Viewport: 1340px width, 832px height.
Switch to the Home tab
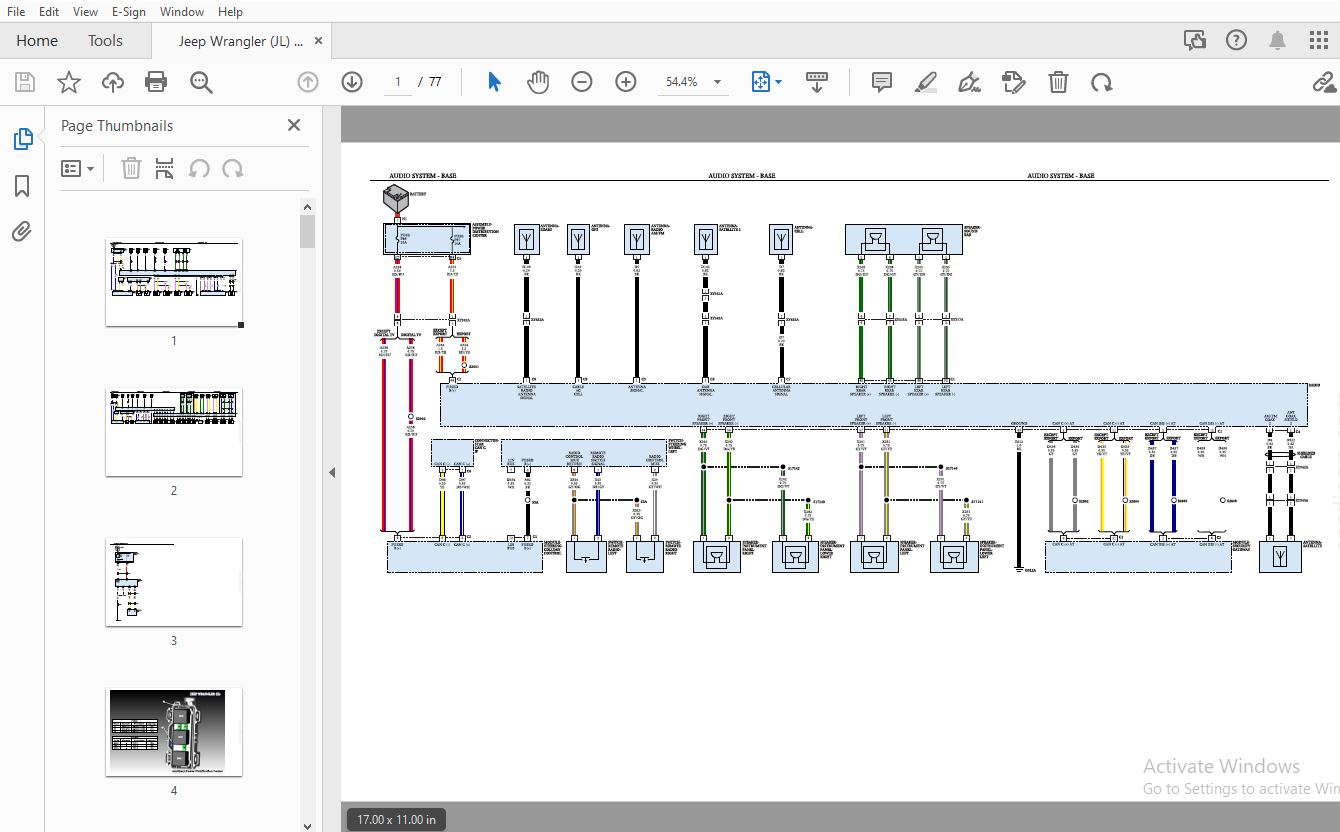click(37, 40)
